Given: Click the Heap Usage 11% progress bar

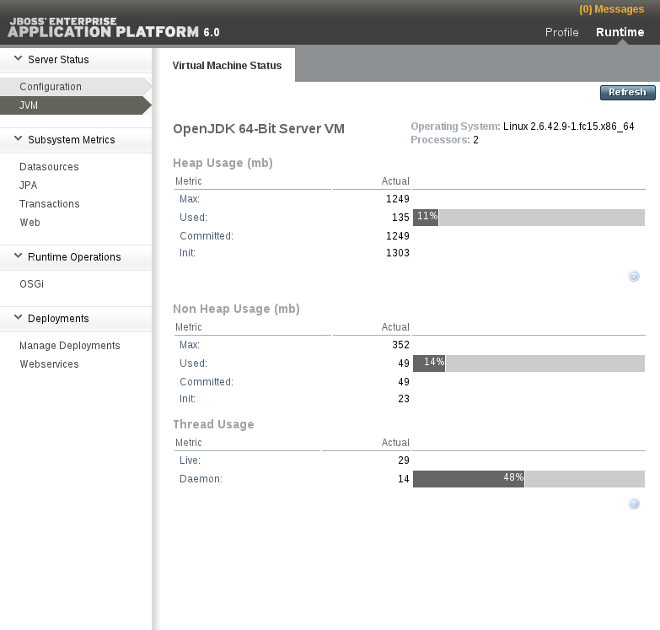Looking at the screenshot, I should (528, 217).
